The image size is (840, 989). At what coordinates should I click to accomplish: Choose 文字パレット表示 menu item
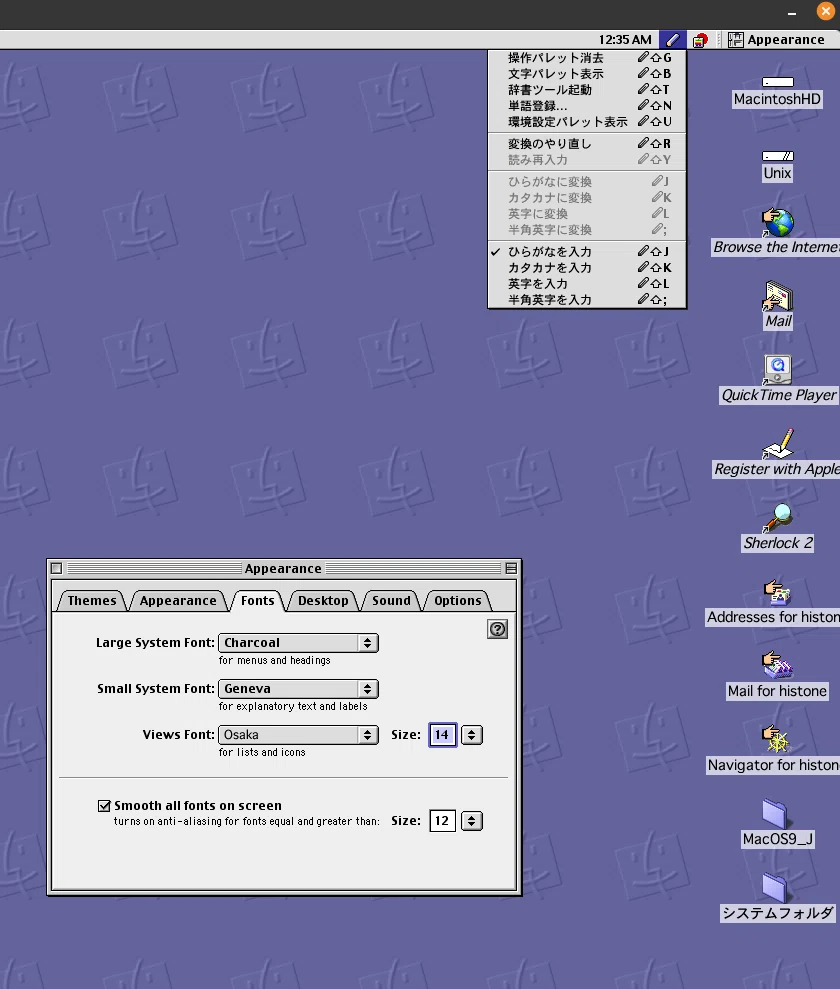pyautogui.click(x=587, y=74)
